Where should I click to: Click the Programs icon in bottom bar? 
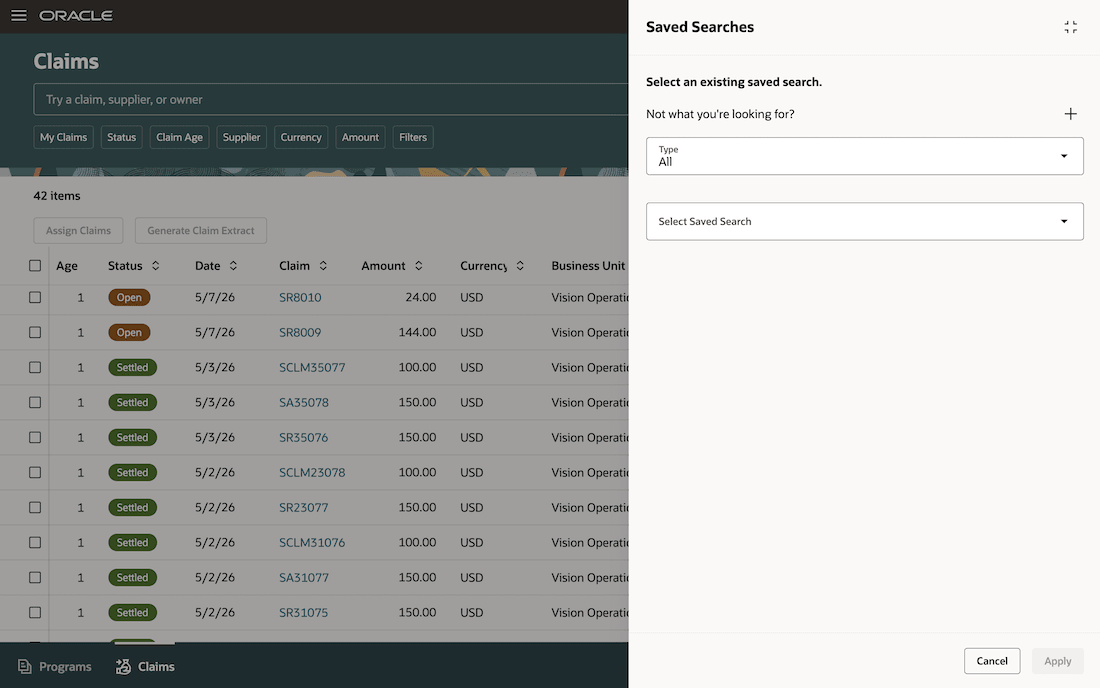(x=25, y=666)
